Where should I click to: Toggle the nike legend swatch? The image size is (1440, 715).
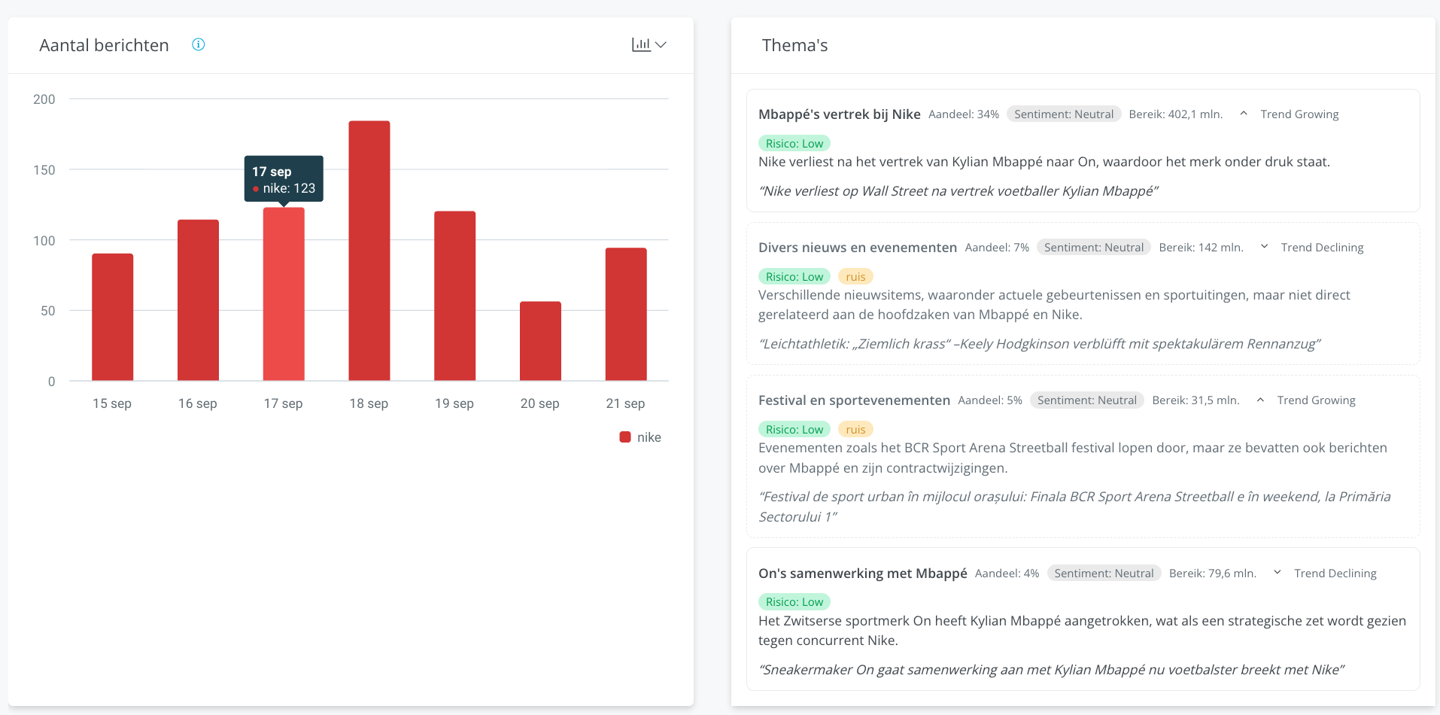coord(625,437)
